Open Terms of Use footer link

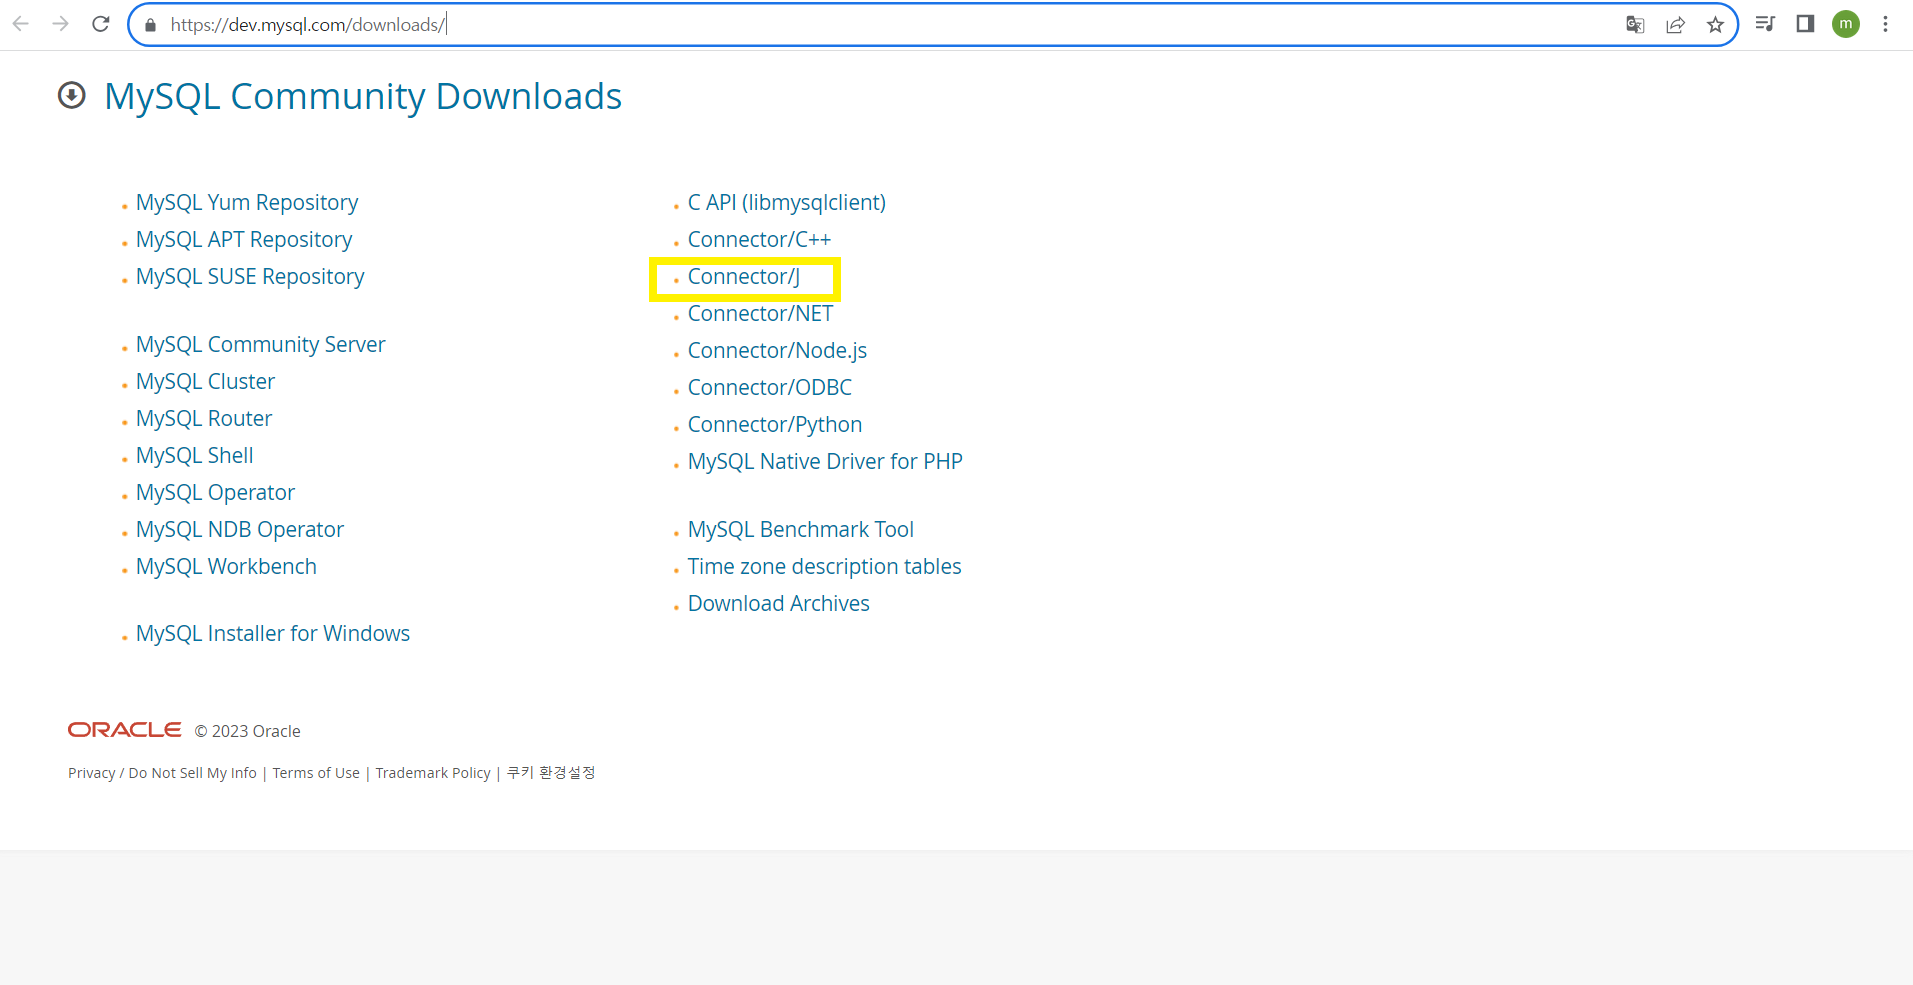pyautogui.click(x=316, y=773)
